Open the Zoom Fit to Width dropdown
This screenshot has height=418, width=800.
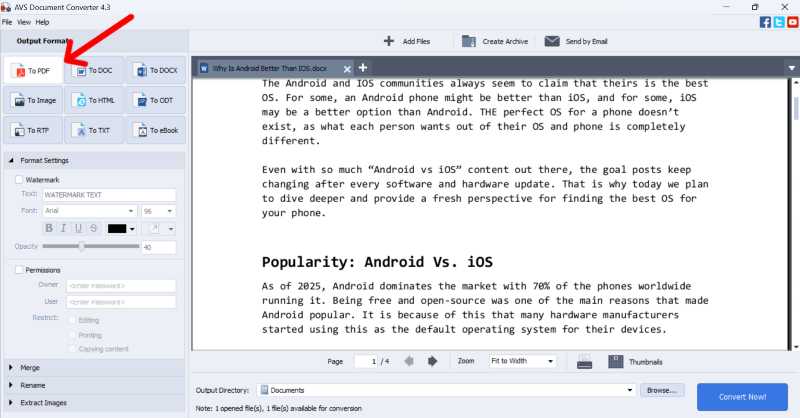tap(522, 361)
